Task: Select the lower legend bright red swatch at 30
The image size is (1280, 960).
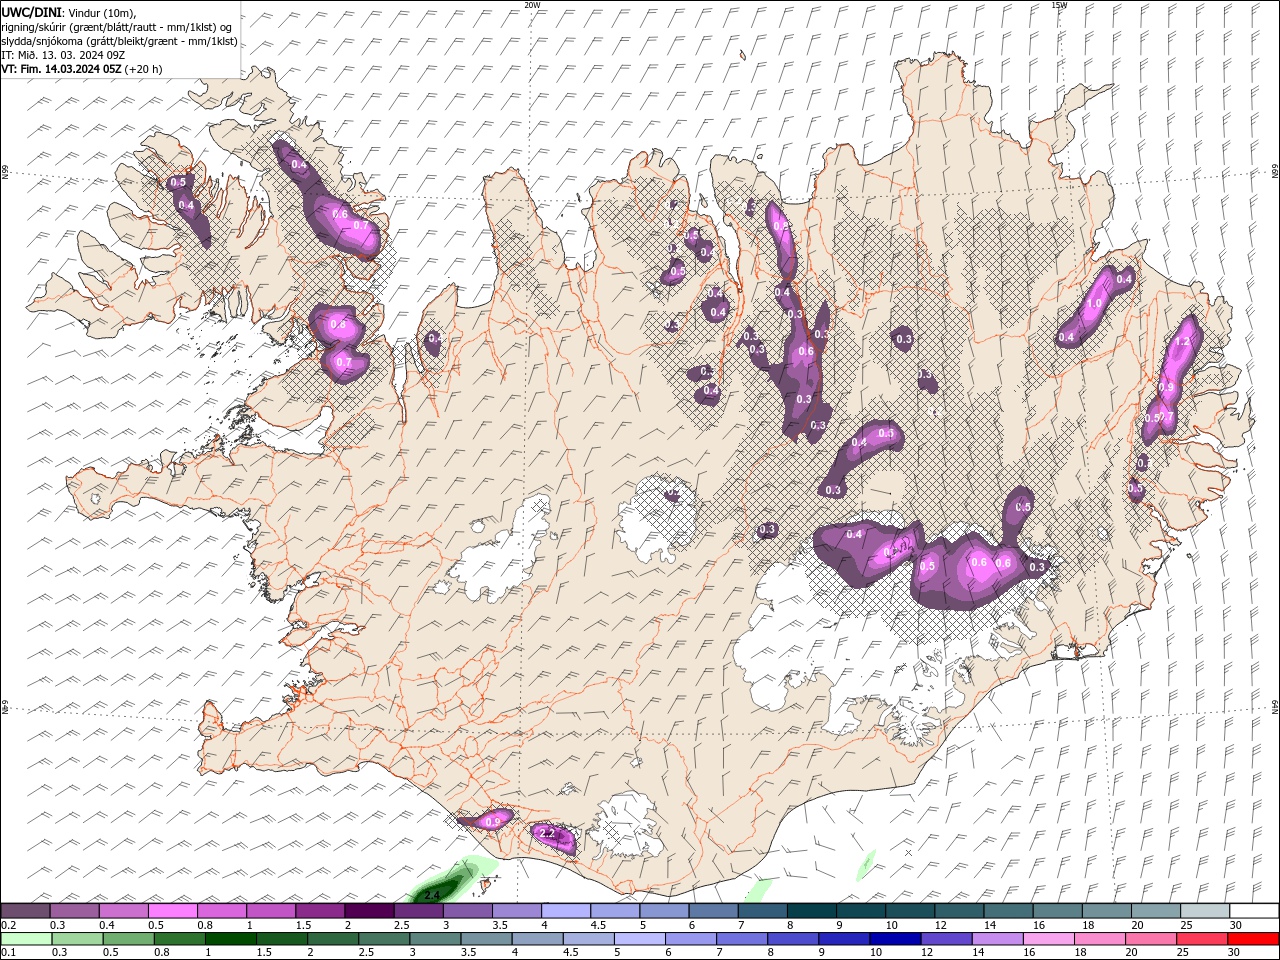Action: pyautogui.click(x=1253, y=939)
